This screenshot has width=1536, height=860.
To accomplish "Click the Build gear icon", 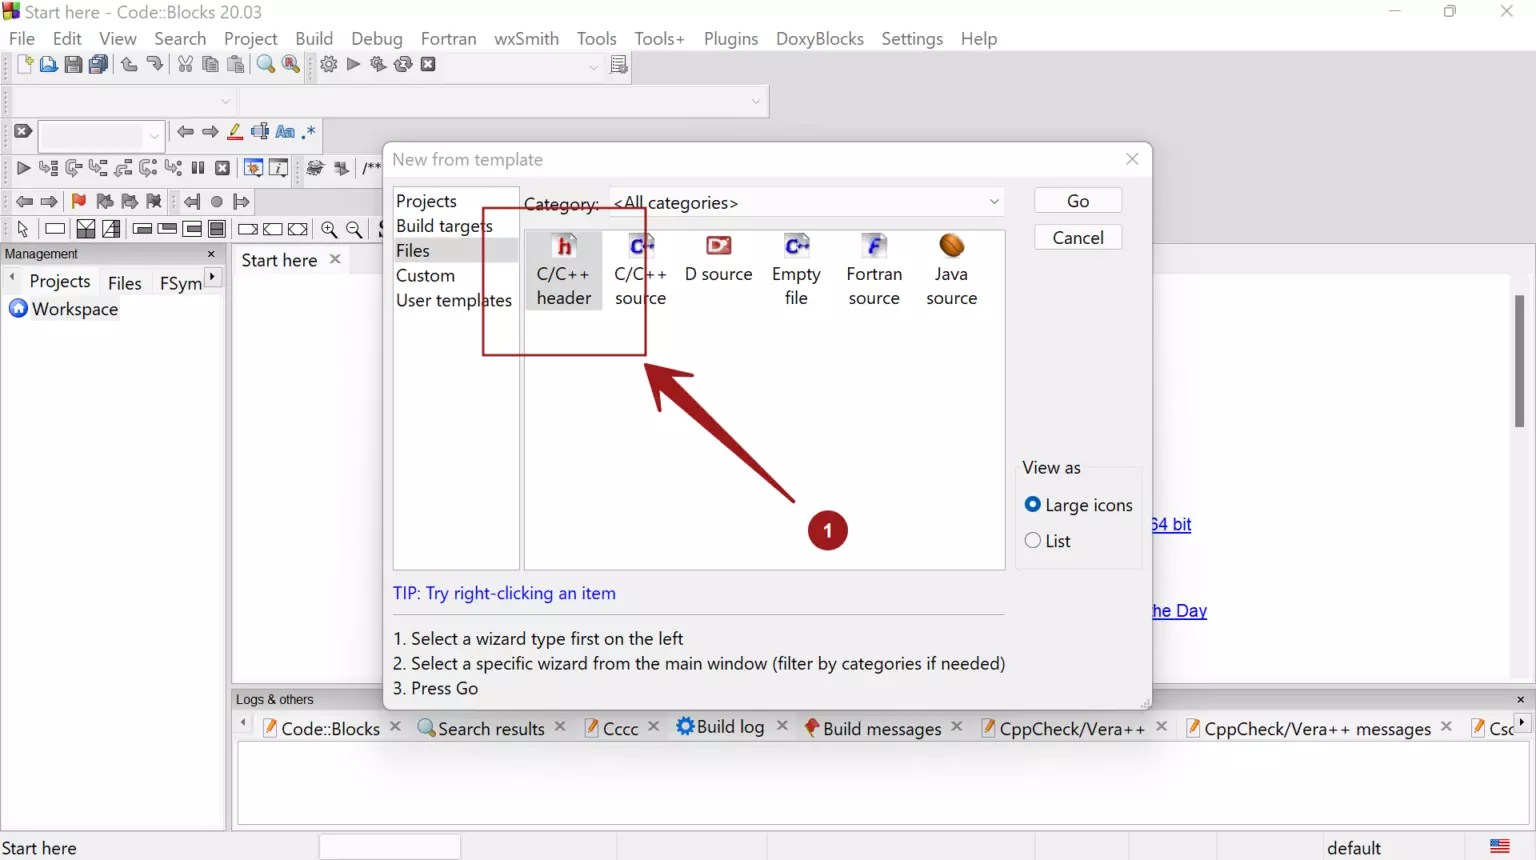I will [328, 65].
